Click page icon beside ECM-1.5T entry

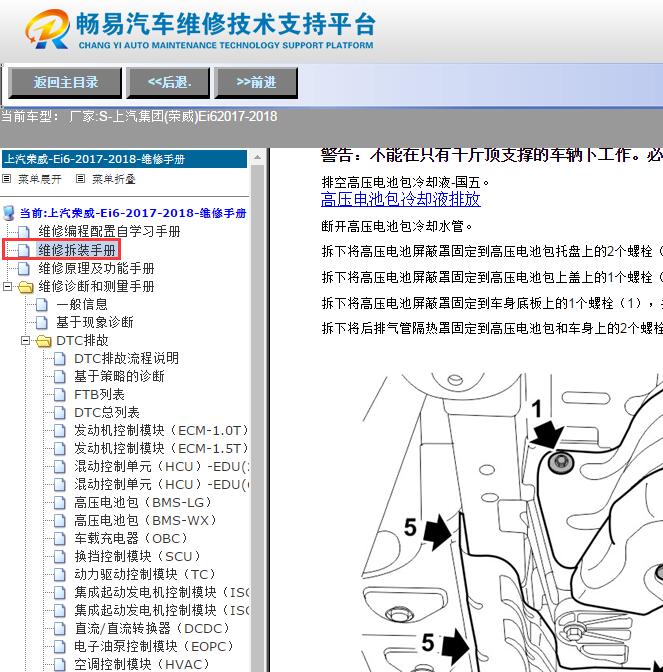[x=60, y=449]
